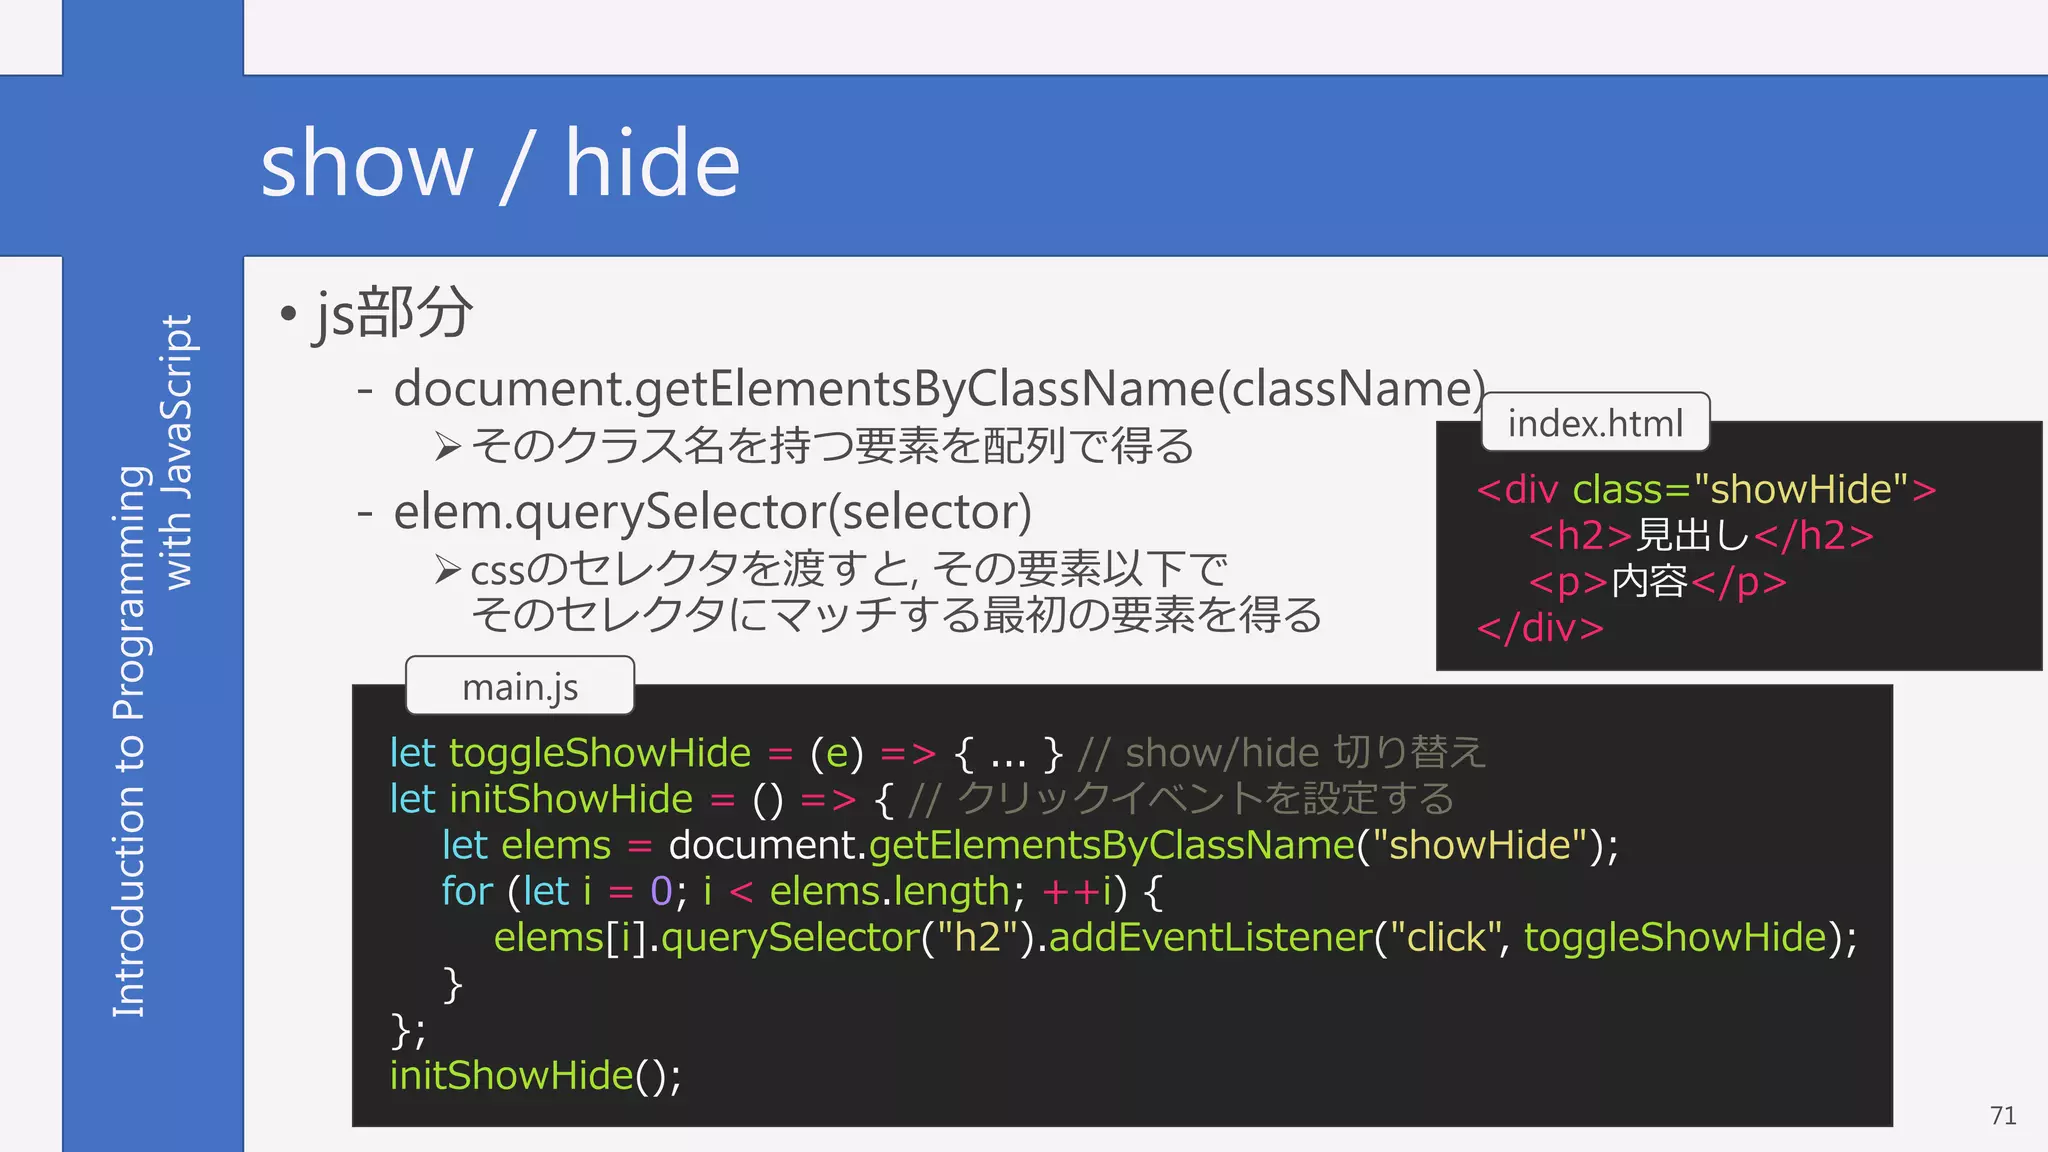This screenshot has height=1152, width=2048.
Task: Click 'let elems = document.getElementsByClassName' code line
Action: point(1030,846)
